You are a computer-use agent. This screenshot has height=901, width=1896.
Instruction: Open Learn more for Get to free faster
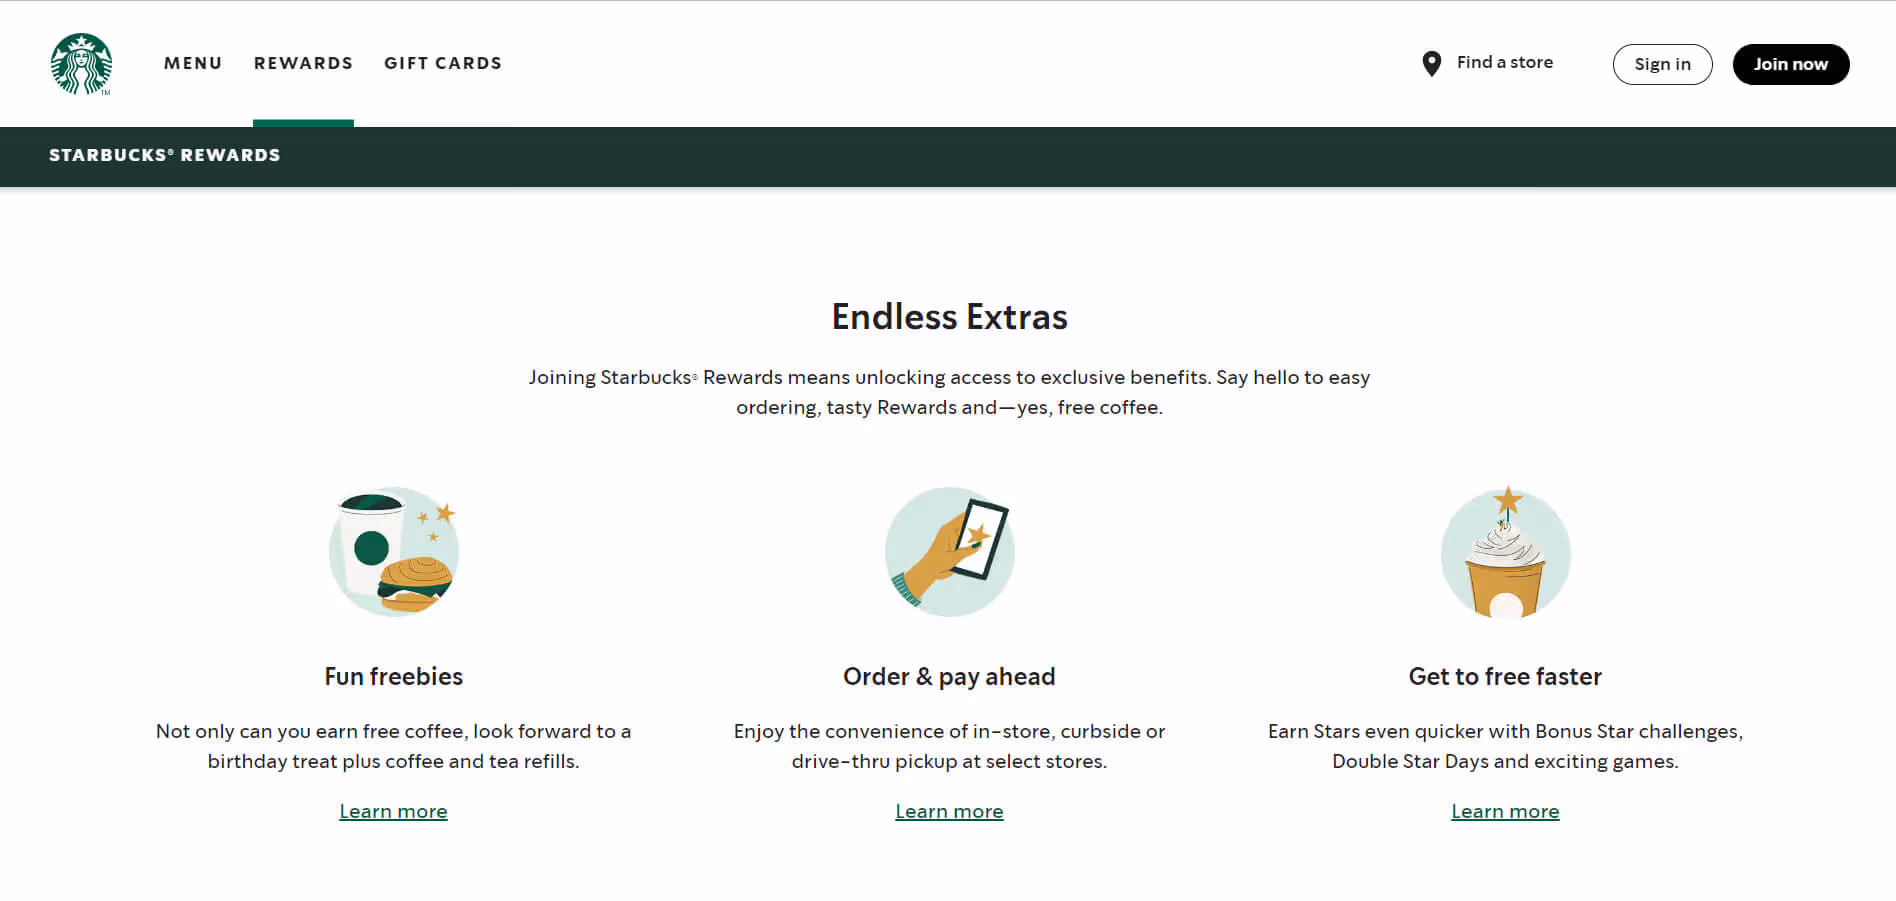1505,811
